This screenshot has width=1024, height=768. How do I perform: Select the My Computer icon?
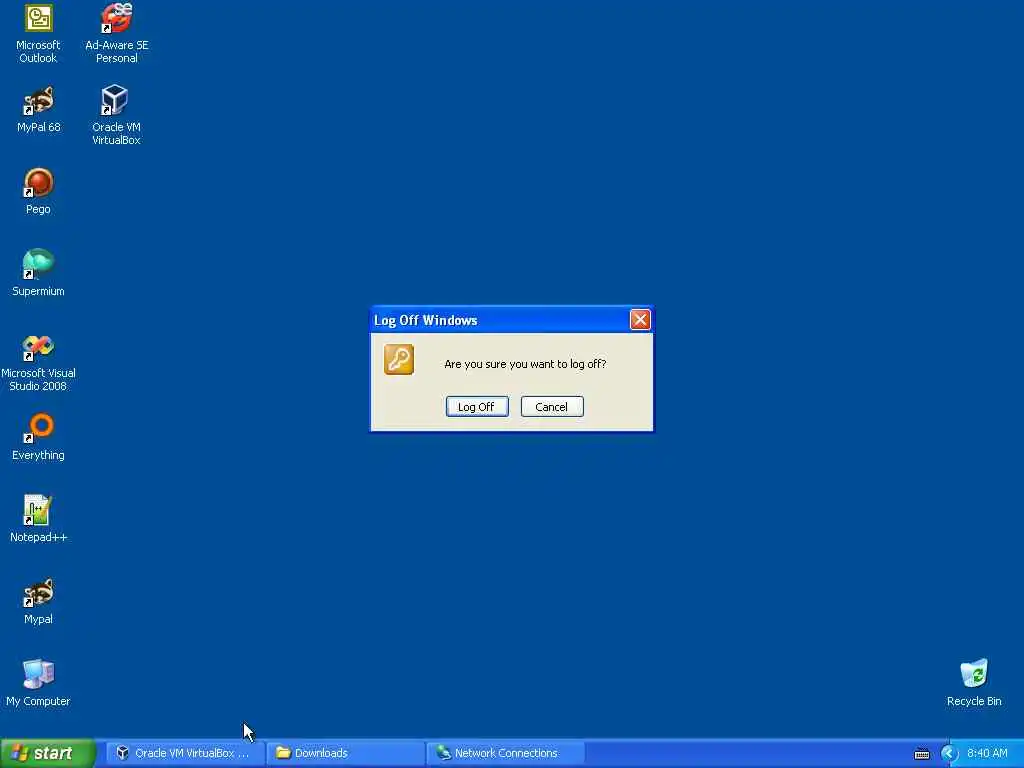tap(39, 683)
